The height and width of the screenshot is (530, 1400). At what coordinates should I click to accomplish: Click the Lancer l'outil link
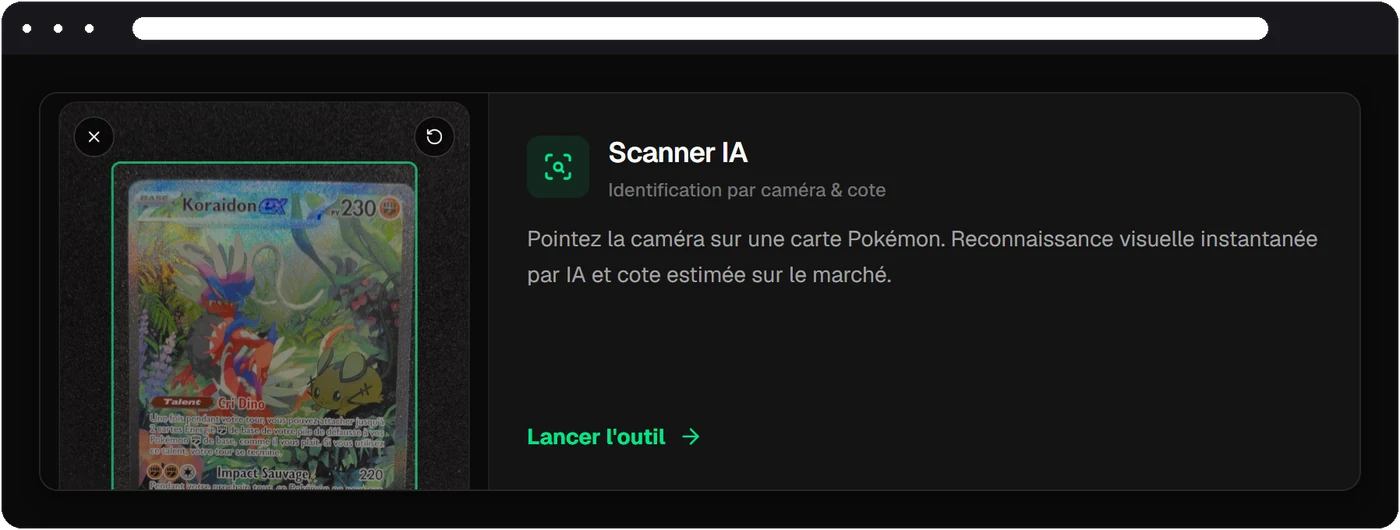pos(614,437)
